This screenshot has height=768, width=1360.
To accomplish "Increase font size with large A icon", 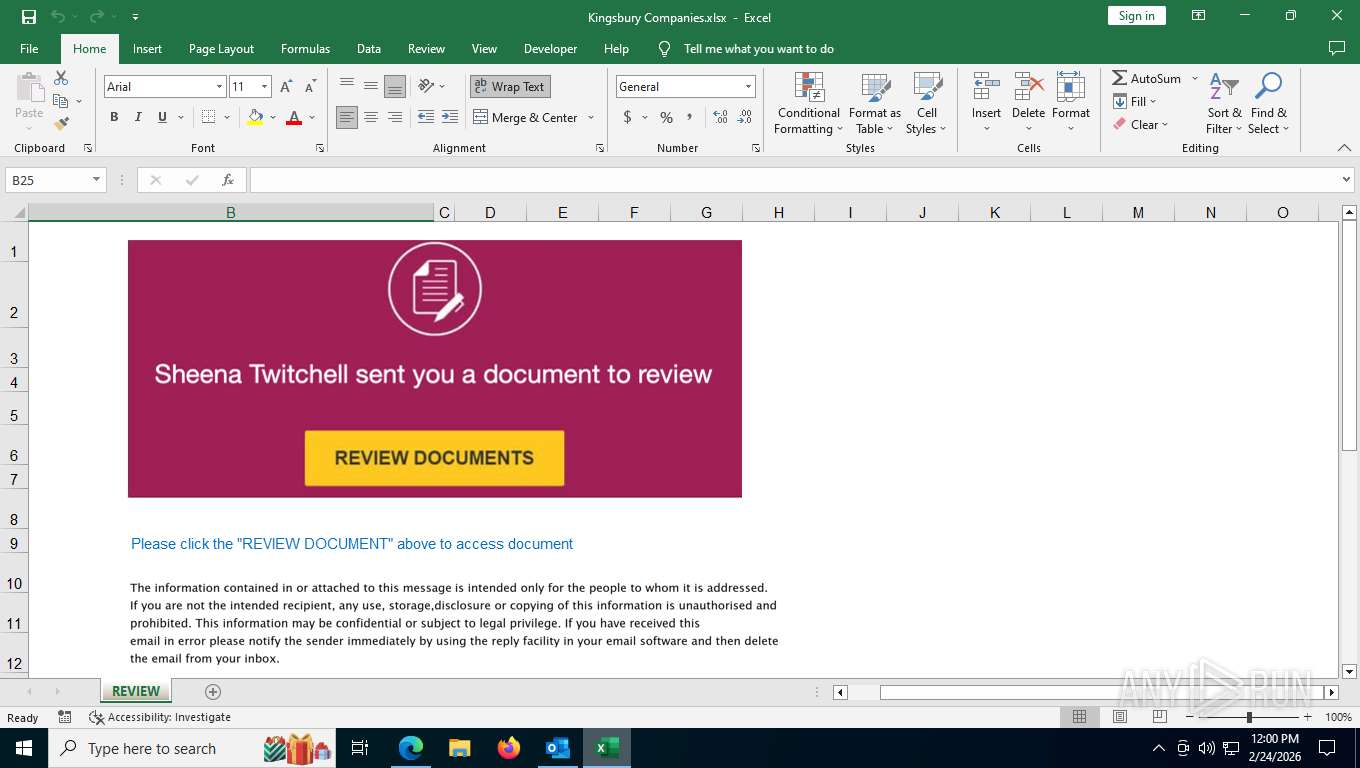I will (286, 87).
